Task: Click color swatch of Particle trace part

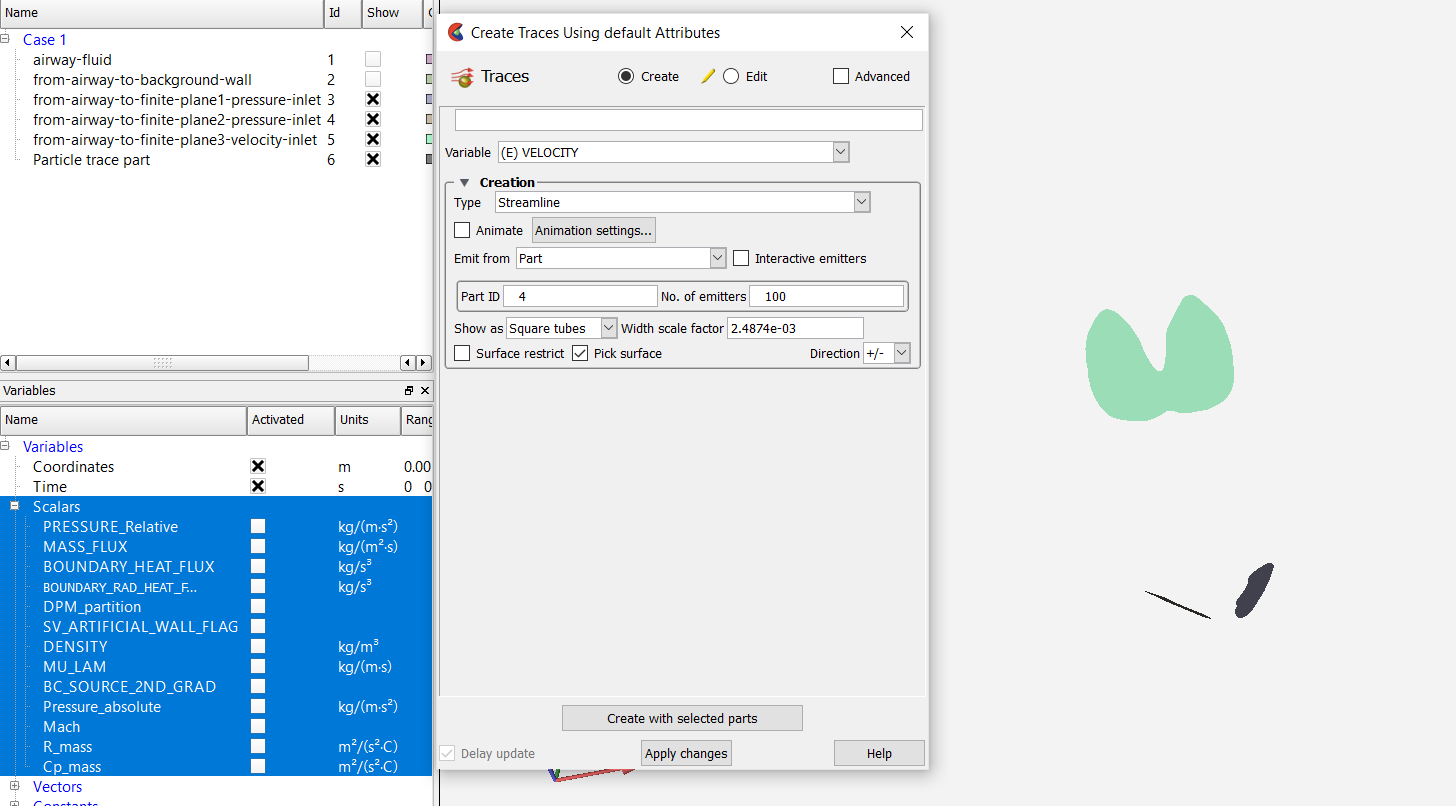Action: click(429, 160)
